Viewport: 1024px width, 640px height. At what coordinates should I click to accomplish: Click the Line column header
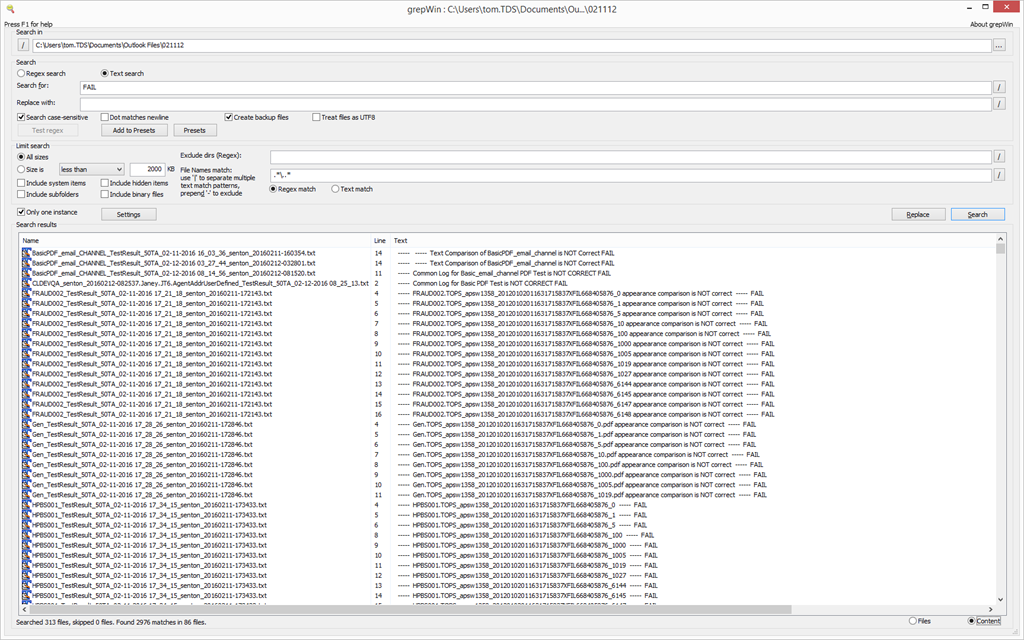[x=379, y=241]
